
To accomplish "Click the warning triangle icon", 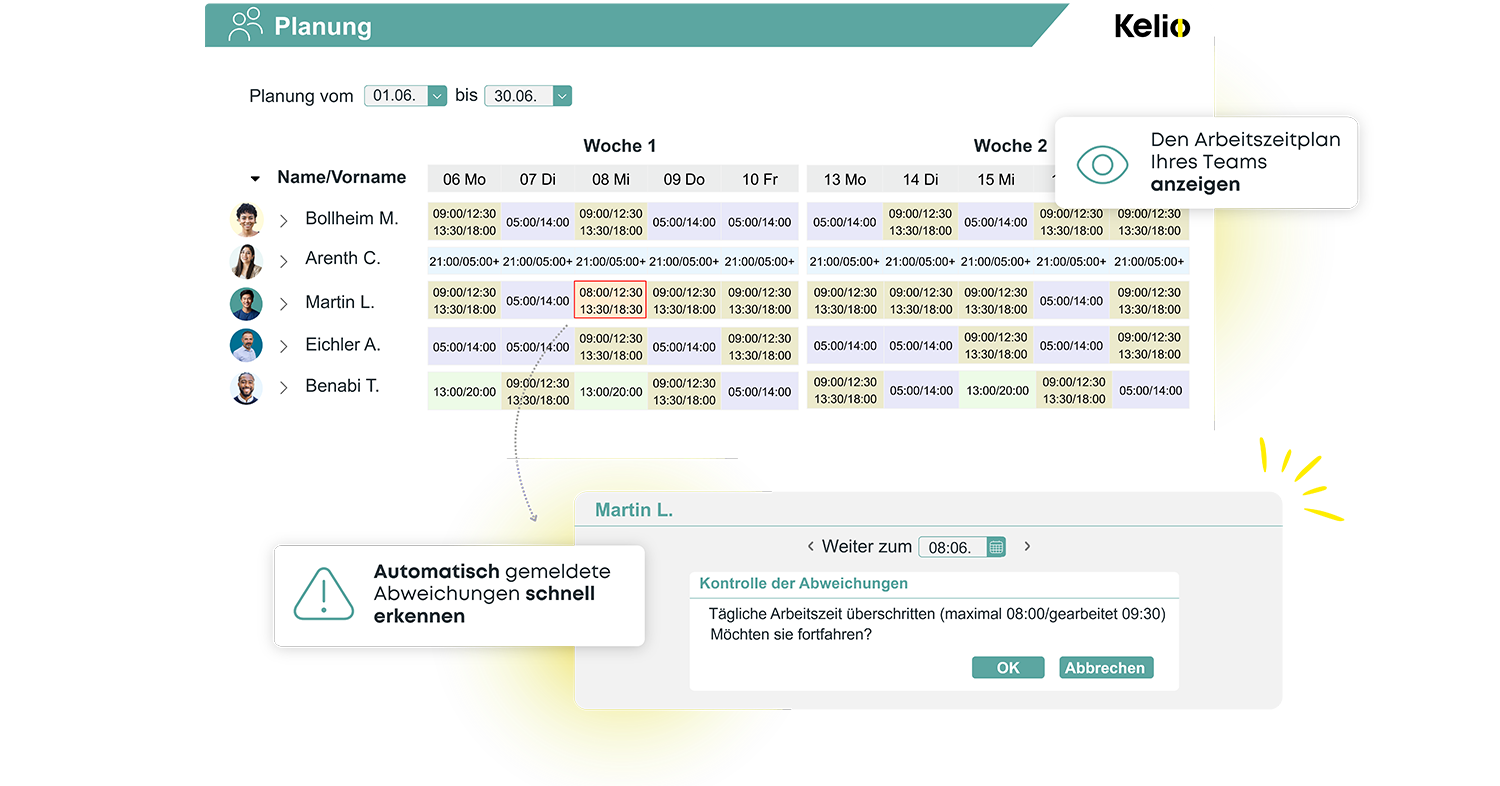I will (323, 594).
